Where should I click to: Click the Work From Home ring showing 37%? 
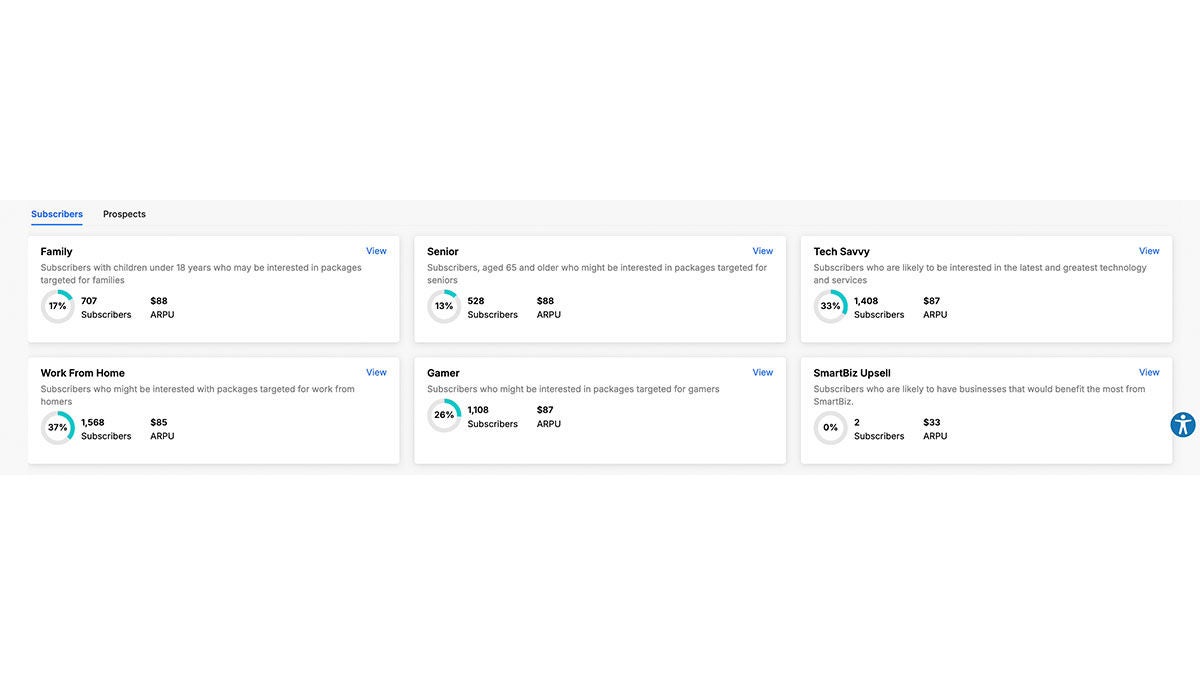click(x=57, y=428)
